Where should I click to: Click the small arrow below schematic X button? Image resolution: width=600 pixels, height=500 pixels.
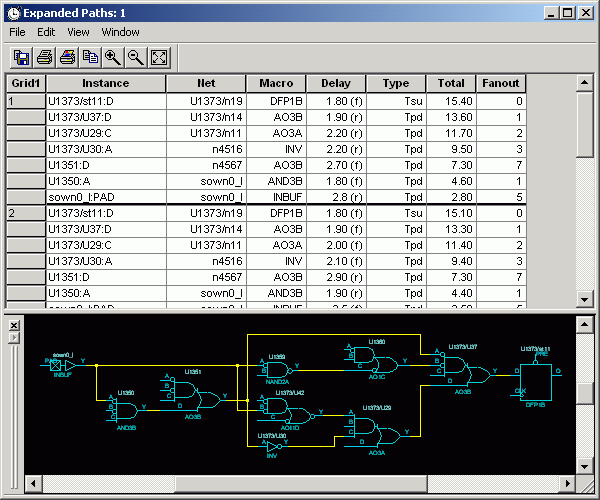coord(14,338)
